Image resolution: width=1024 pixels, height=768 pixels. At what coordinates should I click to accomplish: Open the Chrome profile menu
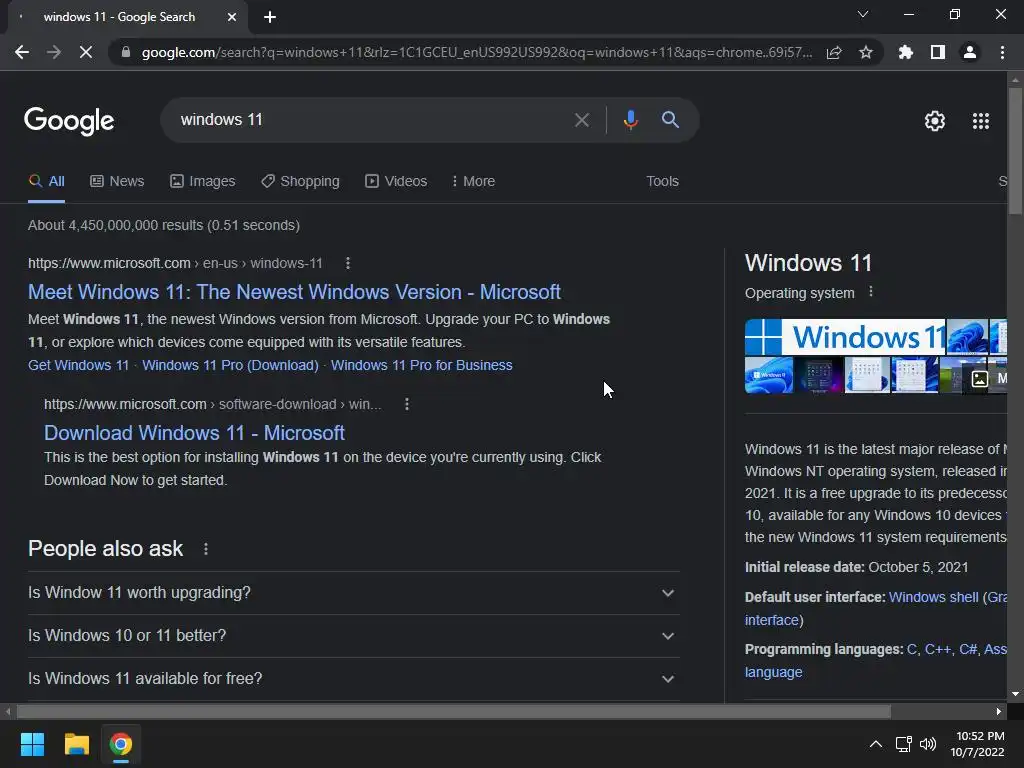point(970,52)
